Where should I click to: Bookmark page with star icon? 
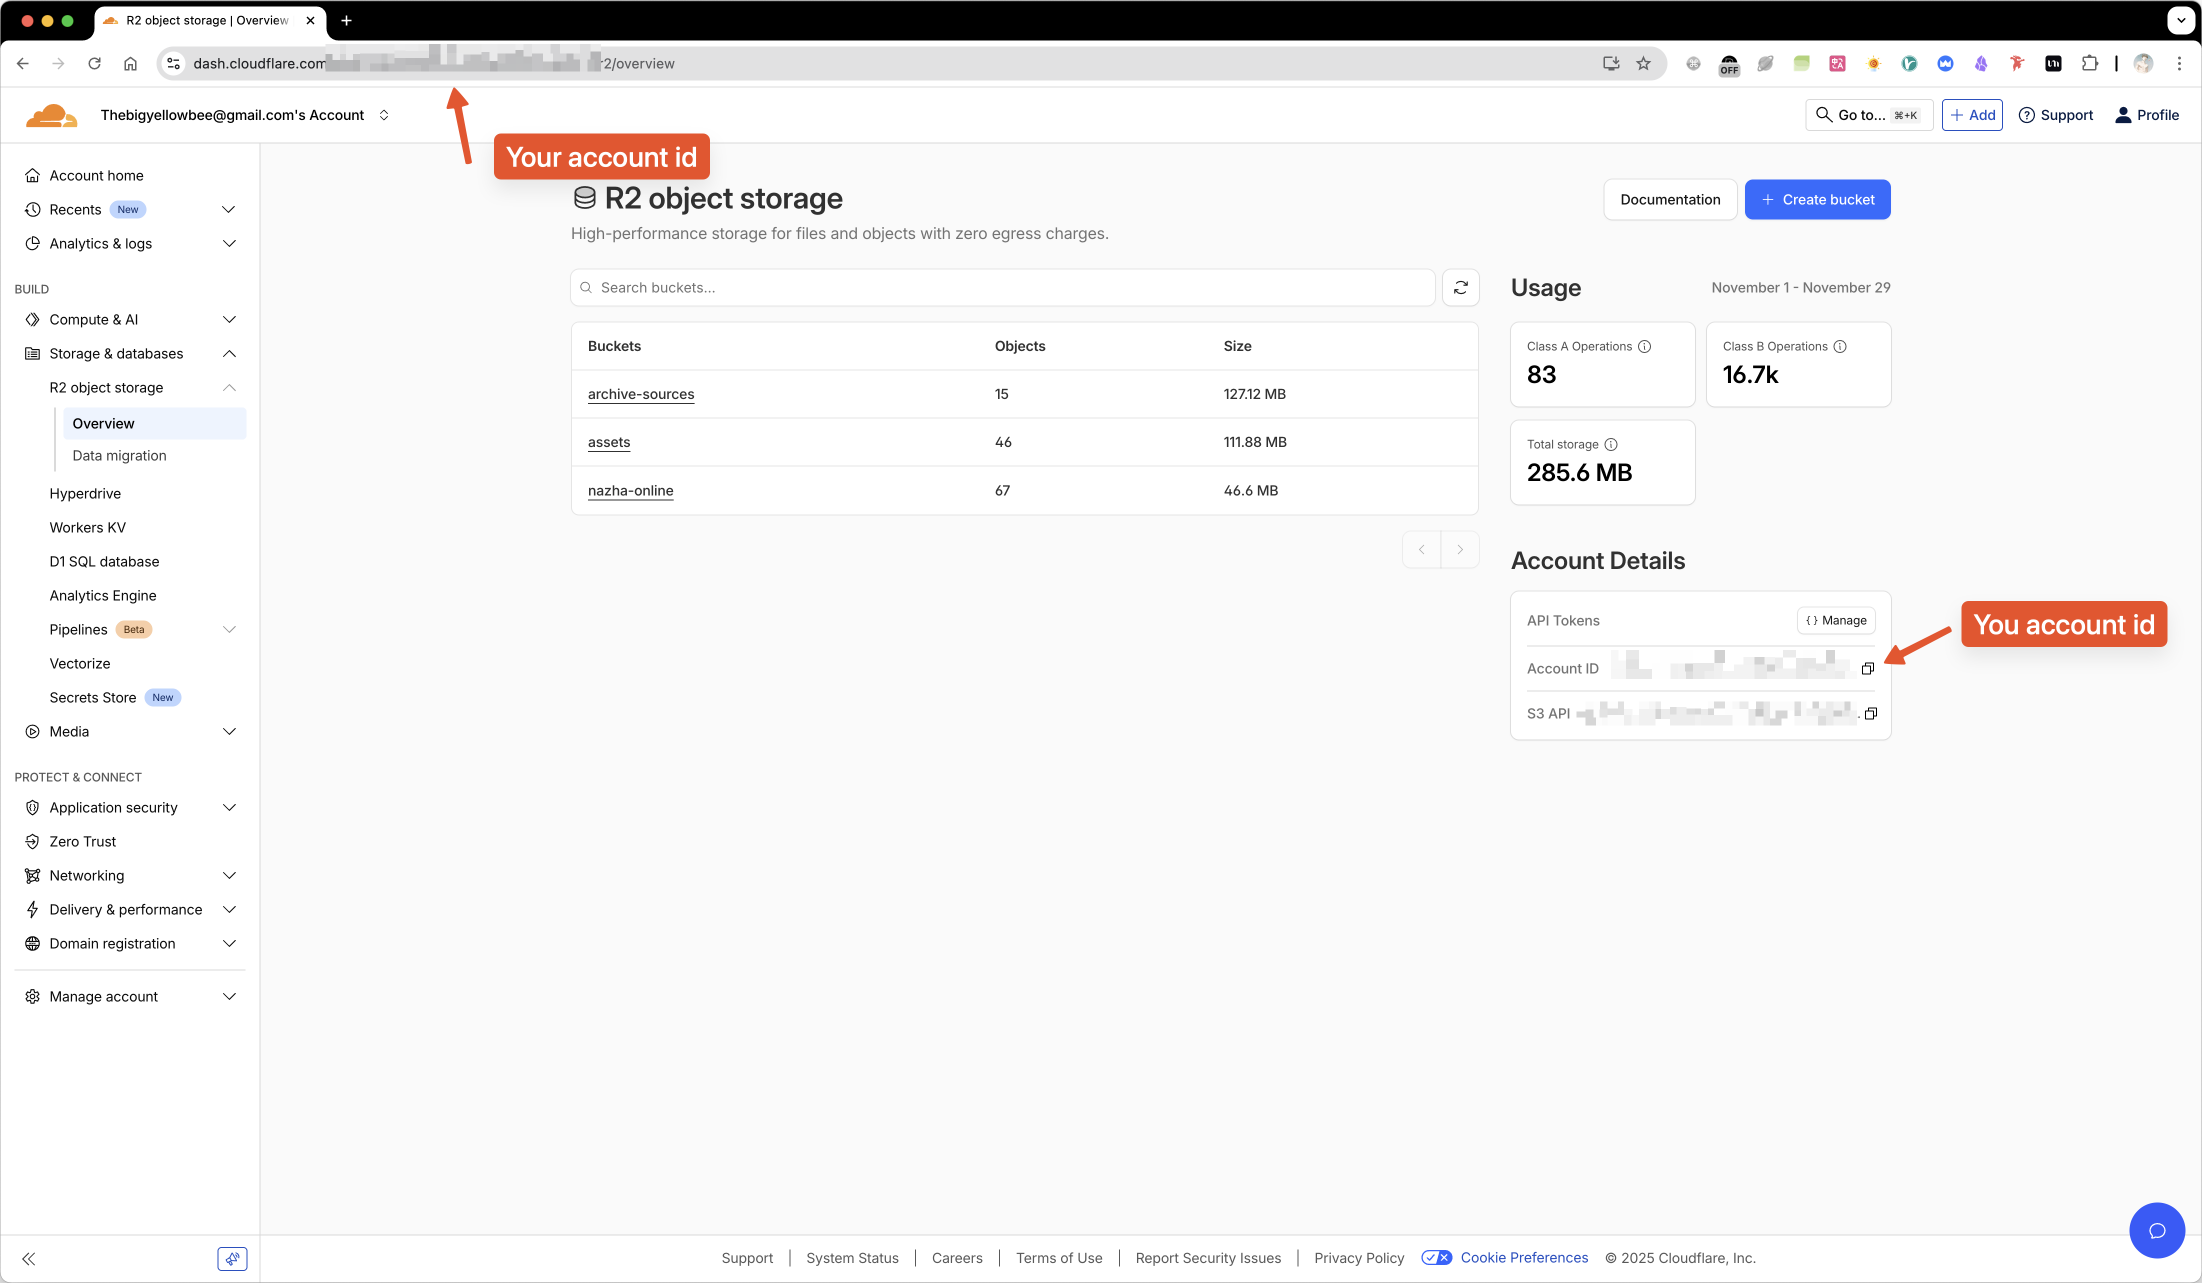(1643, 63)
